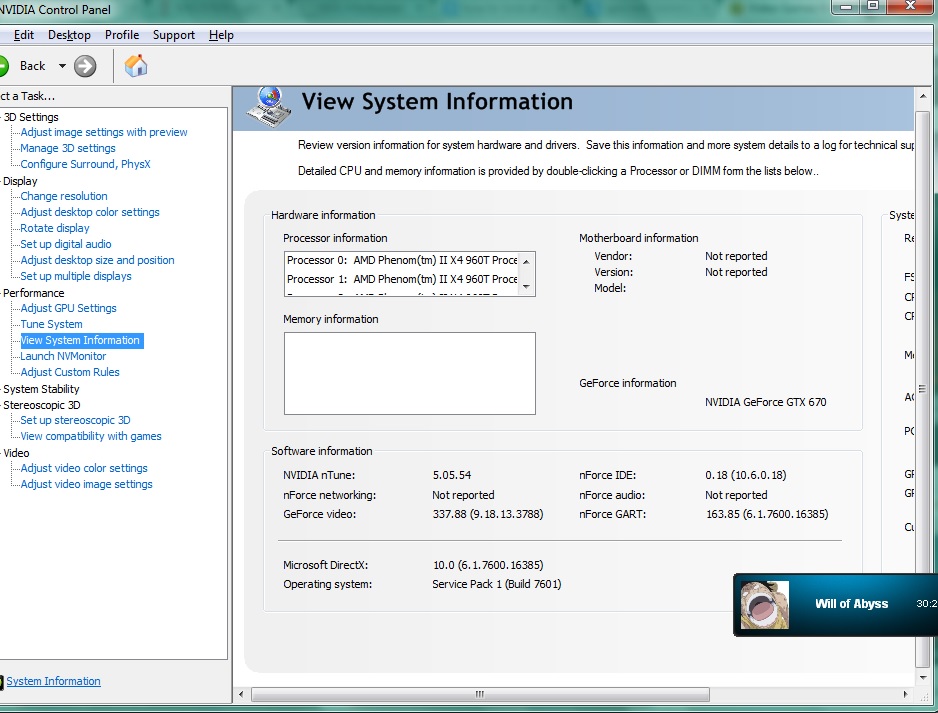Click the Service Pack 1 operating system value
Viewport: 938px width, 713px height.
click(497, 584)
